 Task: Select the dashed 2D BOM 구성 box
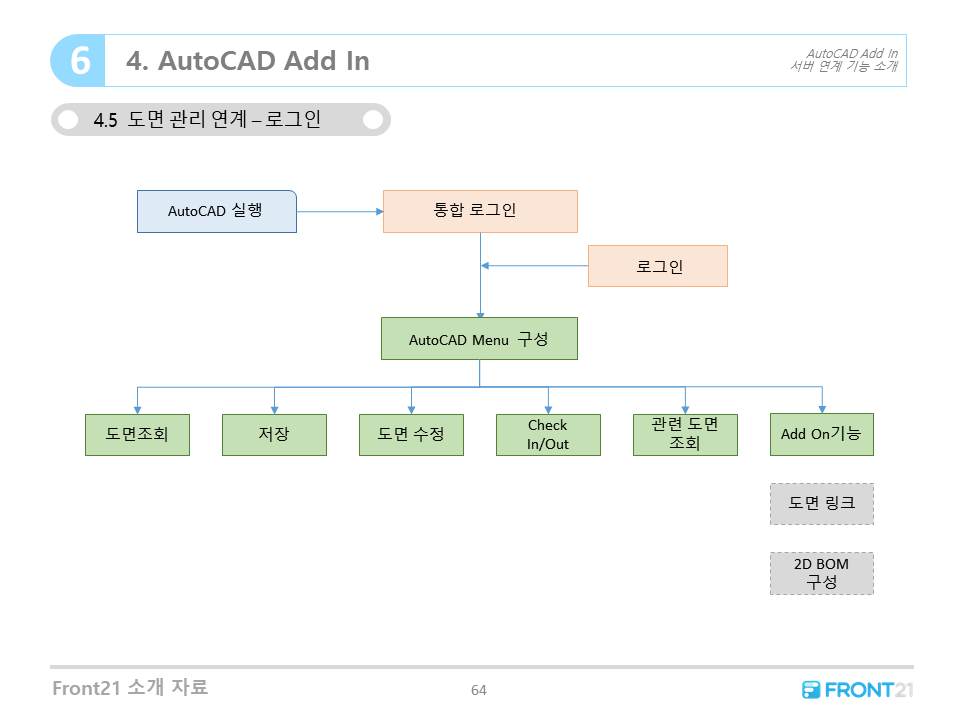[x=821, y=573]
